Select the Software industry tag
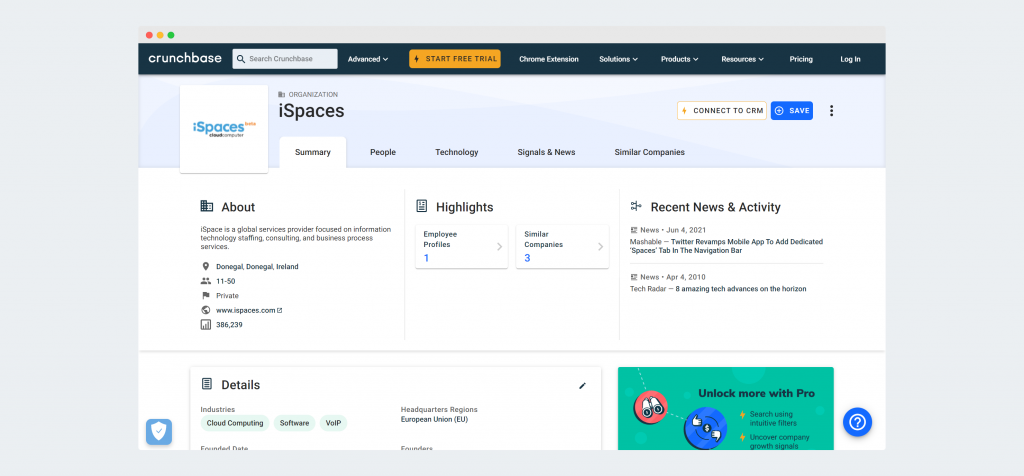1024x476 pixels. tap(295, 423)
